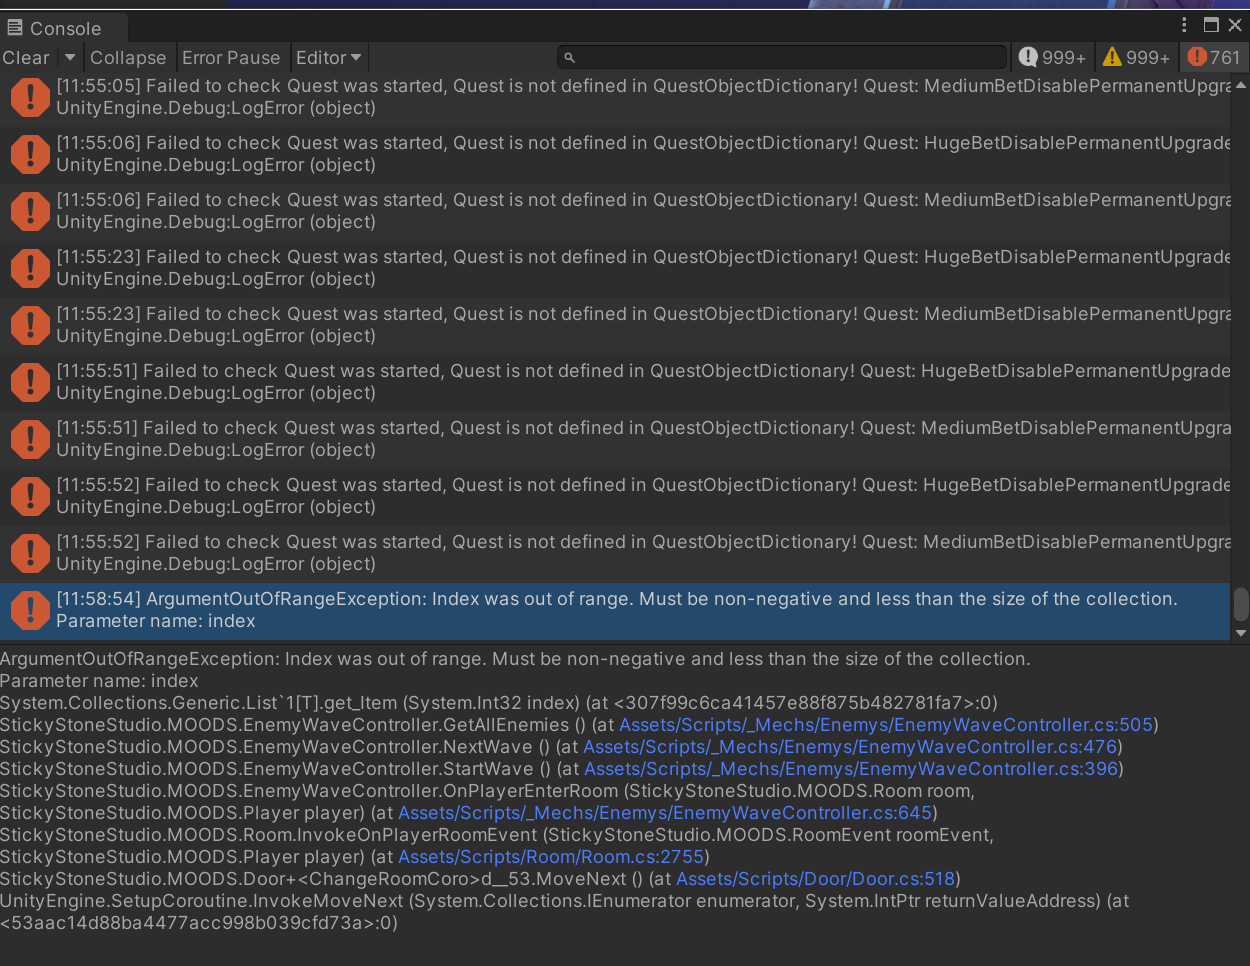Viewport: 1250px width, 966px height.
Task: Open the Room.cs:2755 stack trace link
Action: (x=552, y=857)
